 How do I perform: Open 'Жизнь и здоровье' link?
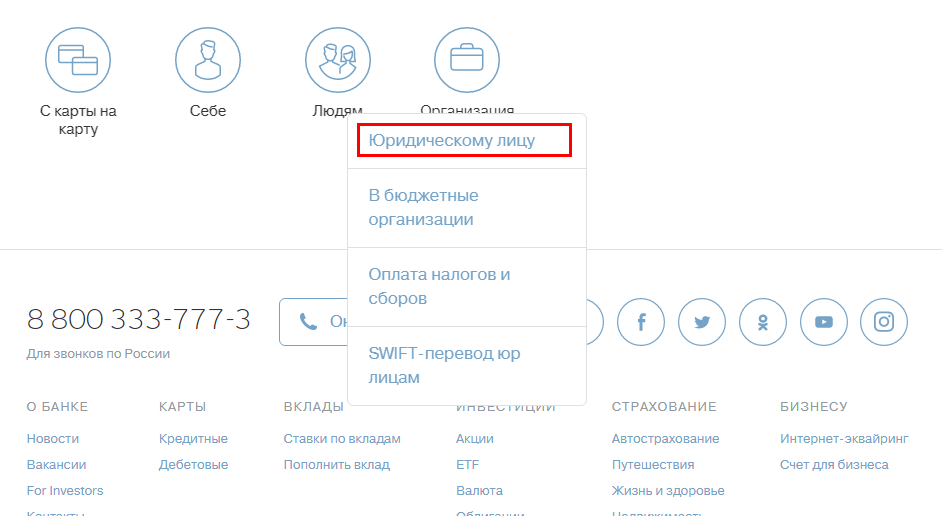(x=668, y=491)
